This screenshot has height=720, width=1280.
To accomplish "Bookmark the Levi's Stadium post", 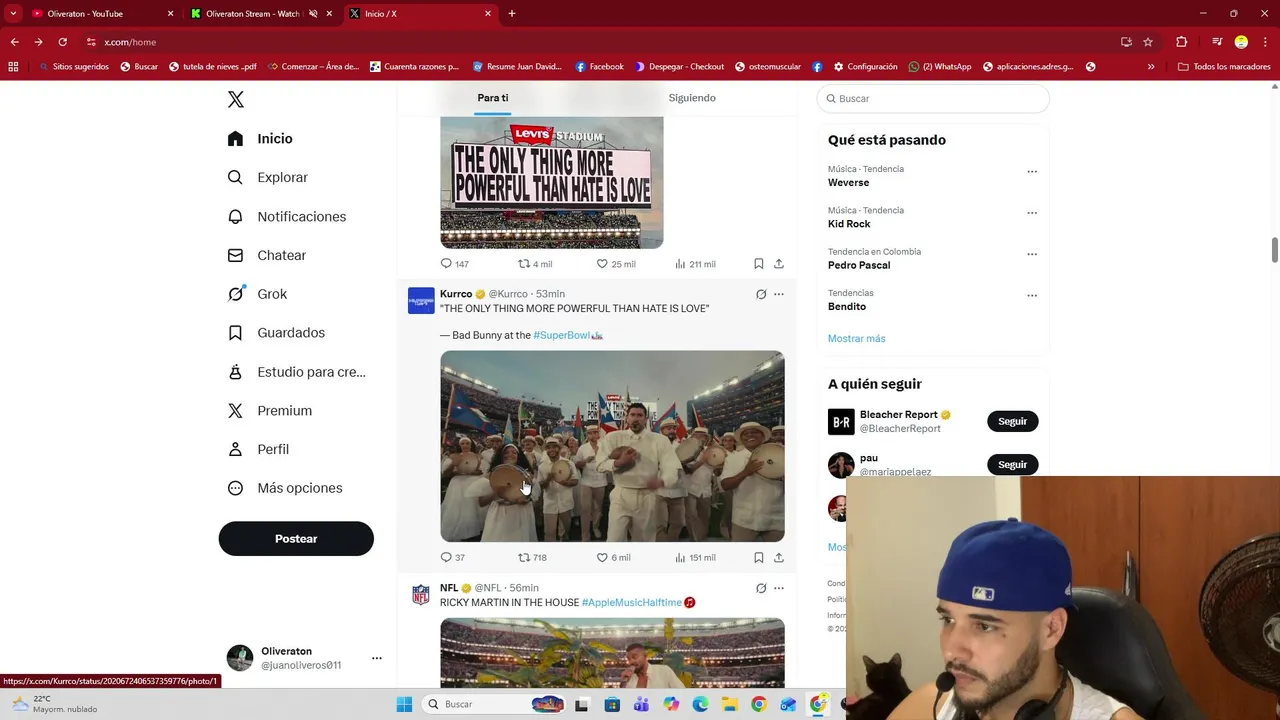I will click(759, 264).
